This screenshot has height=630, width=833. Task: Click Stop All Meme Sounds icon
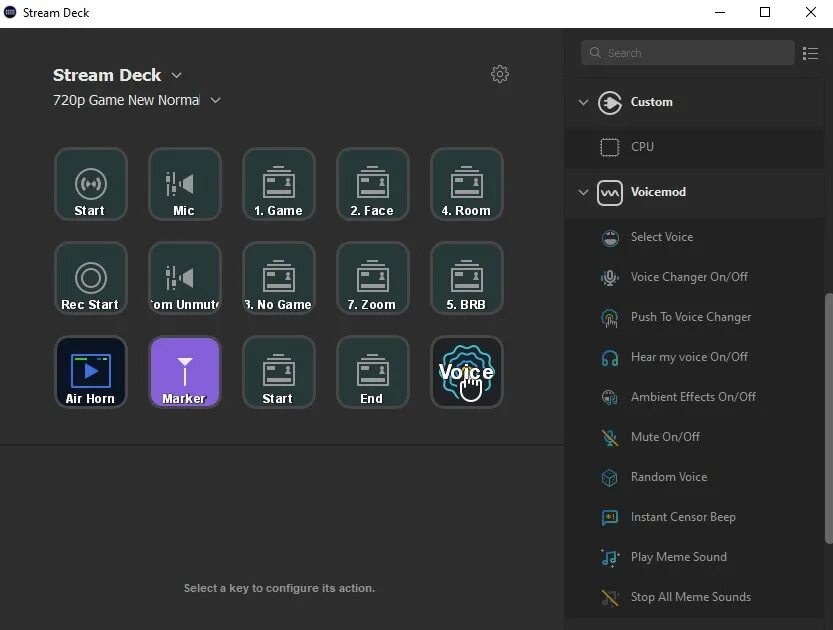(610, 598)
